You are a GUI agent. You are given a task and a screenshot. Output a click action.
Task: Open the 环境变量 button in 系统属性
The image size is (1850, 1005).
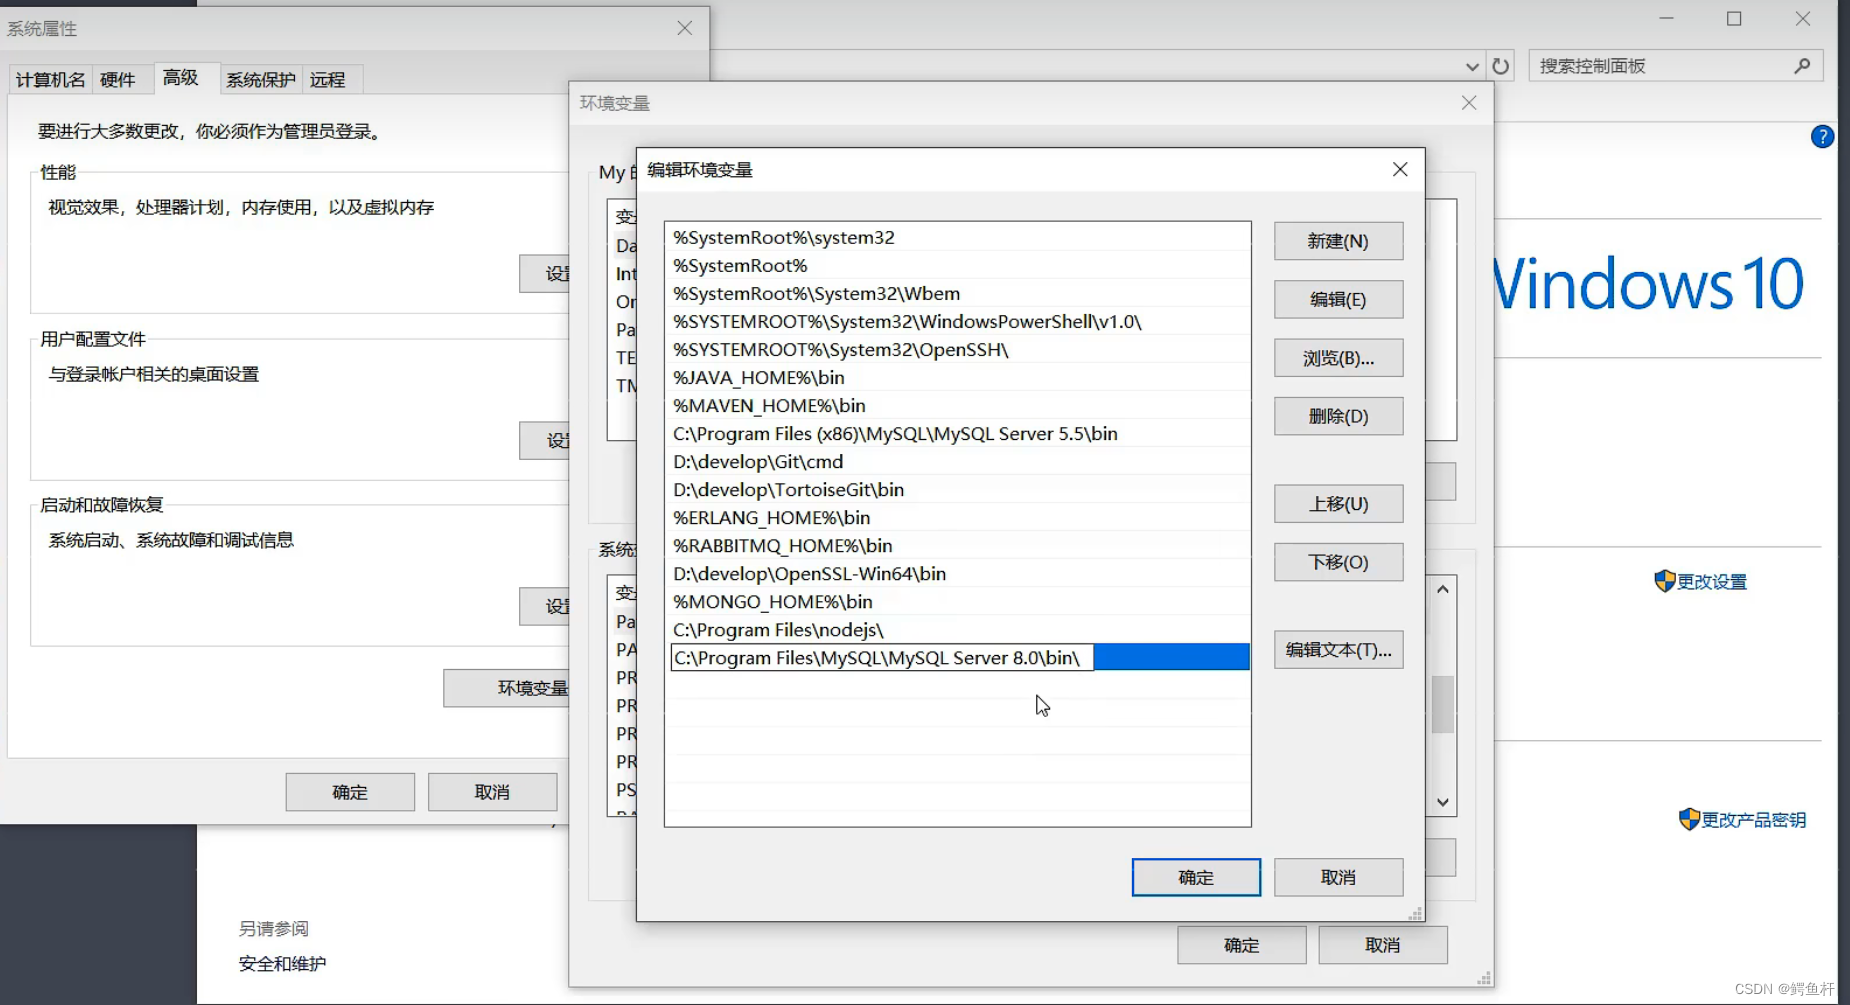(507, 688)
